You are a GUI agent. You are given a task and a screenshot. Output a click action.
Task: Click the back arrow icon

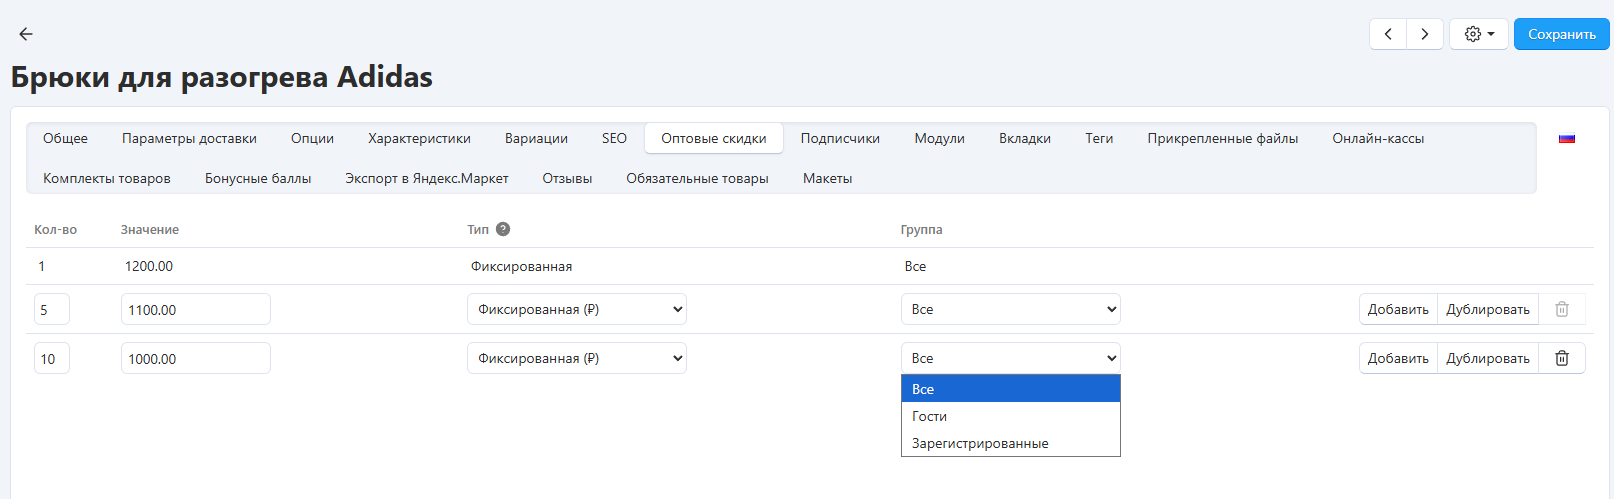pos(26,34)
